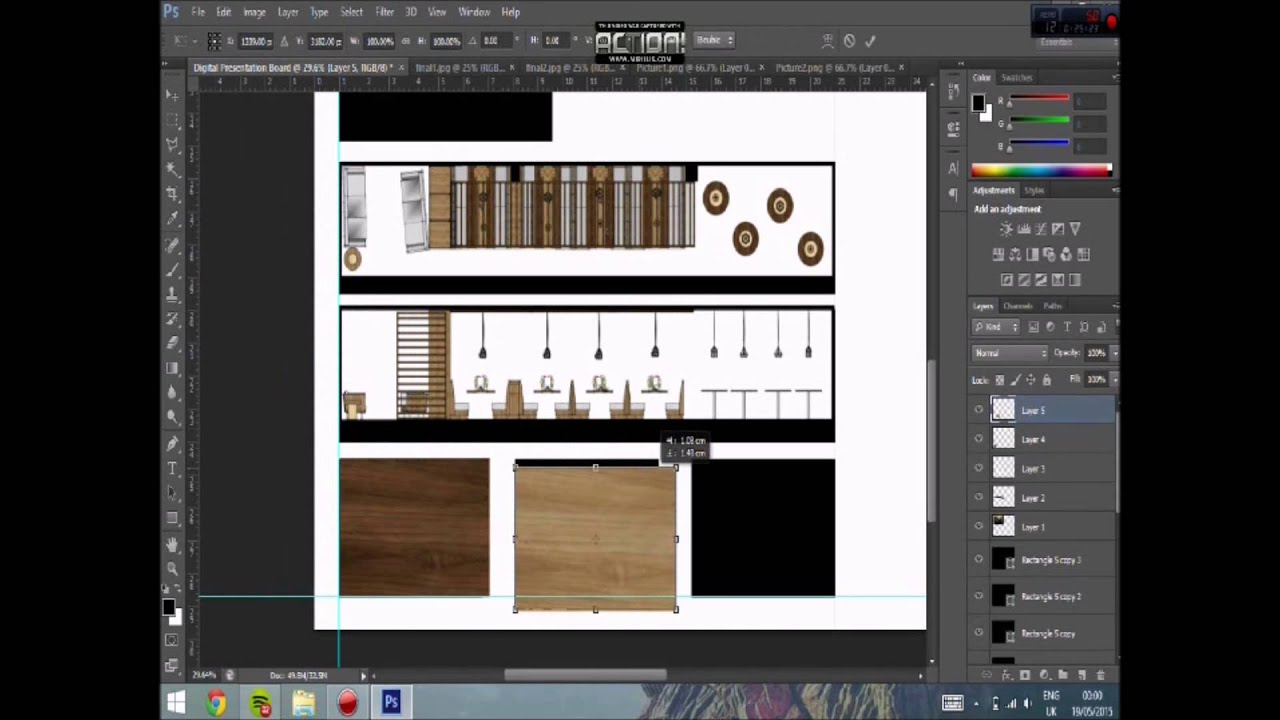The width and height of the screenshot is (1280, 720).
Task: Add Curves adjustment
Action: [x=1040, y=229]
